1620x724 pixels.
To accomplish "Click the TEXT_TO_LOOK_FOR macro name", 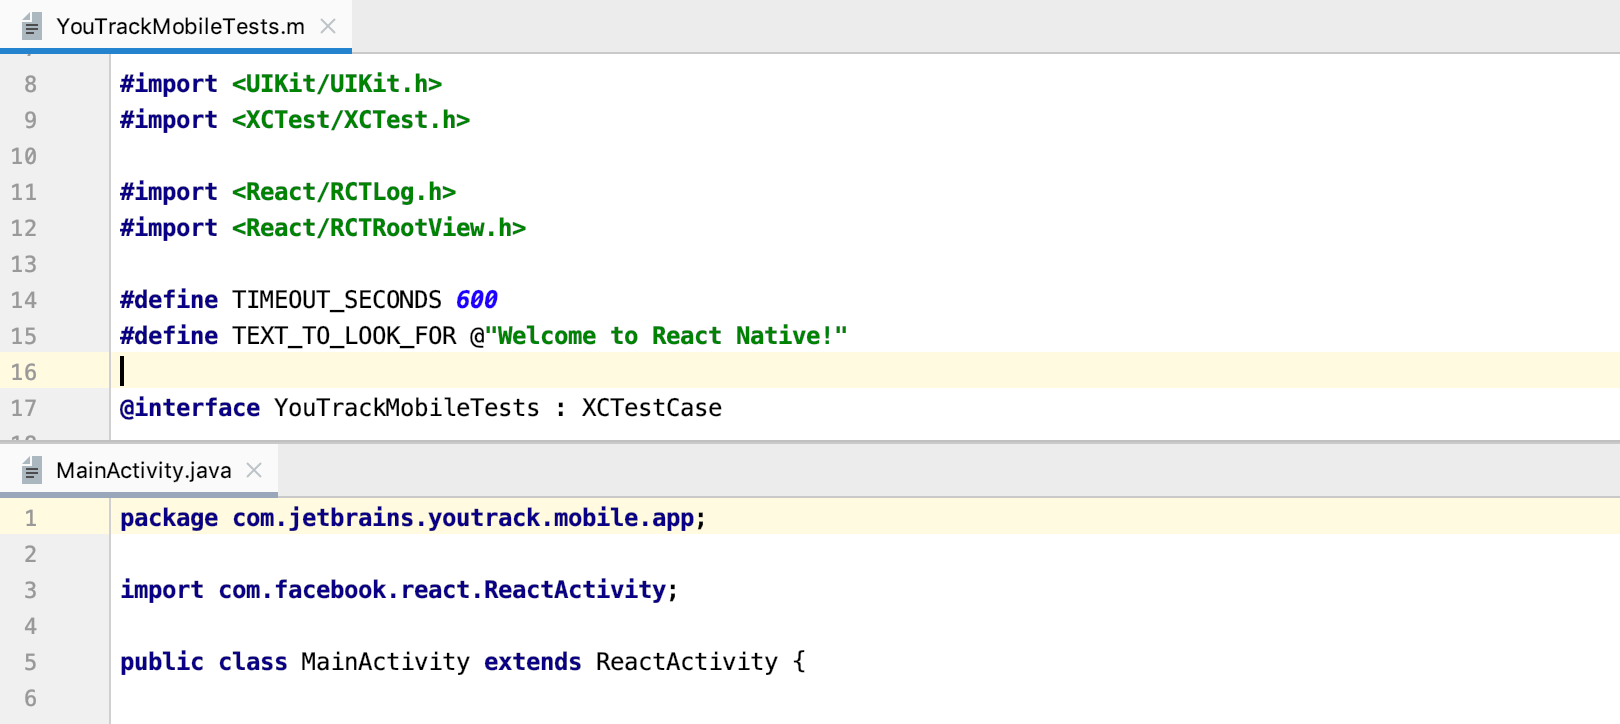I will pos(344,336).
